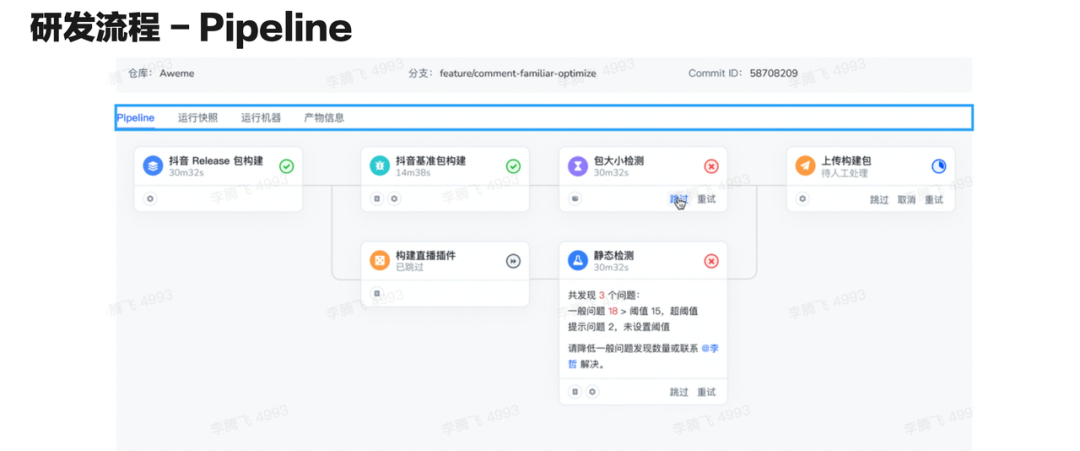This screenshot has height=451, width=1080.
Task: Open the log document icon under 静态检测
Action: click(x=575, y=391)
